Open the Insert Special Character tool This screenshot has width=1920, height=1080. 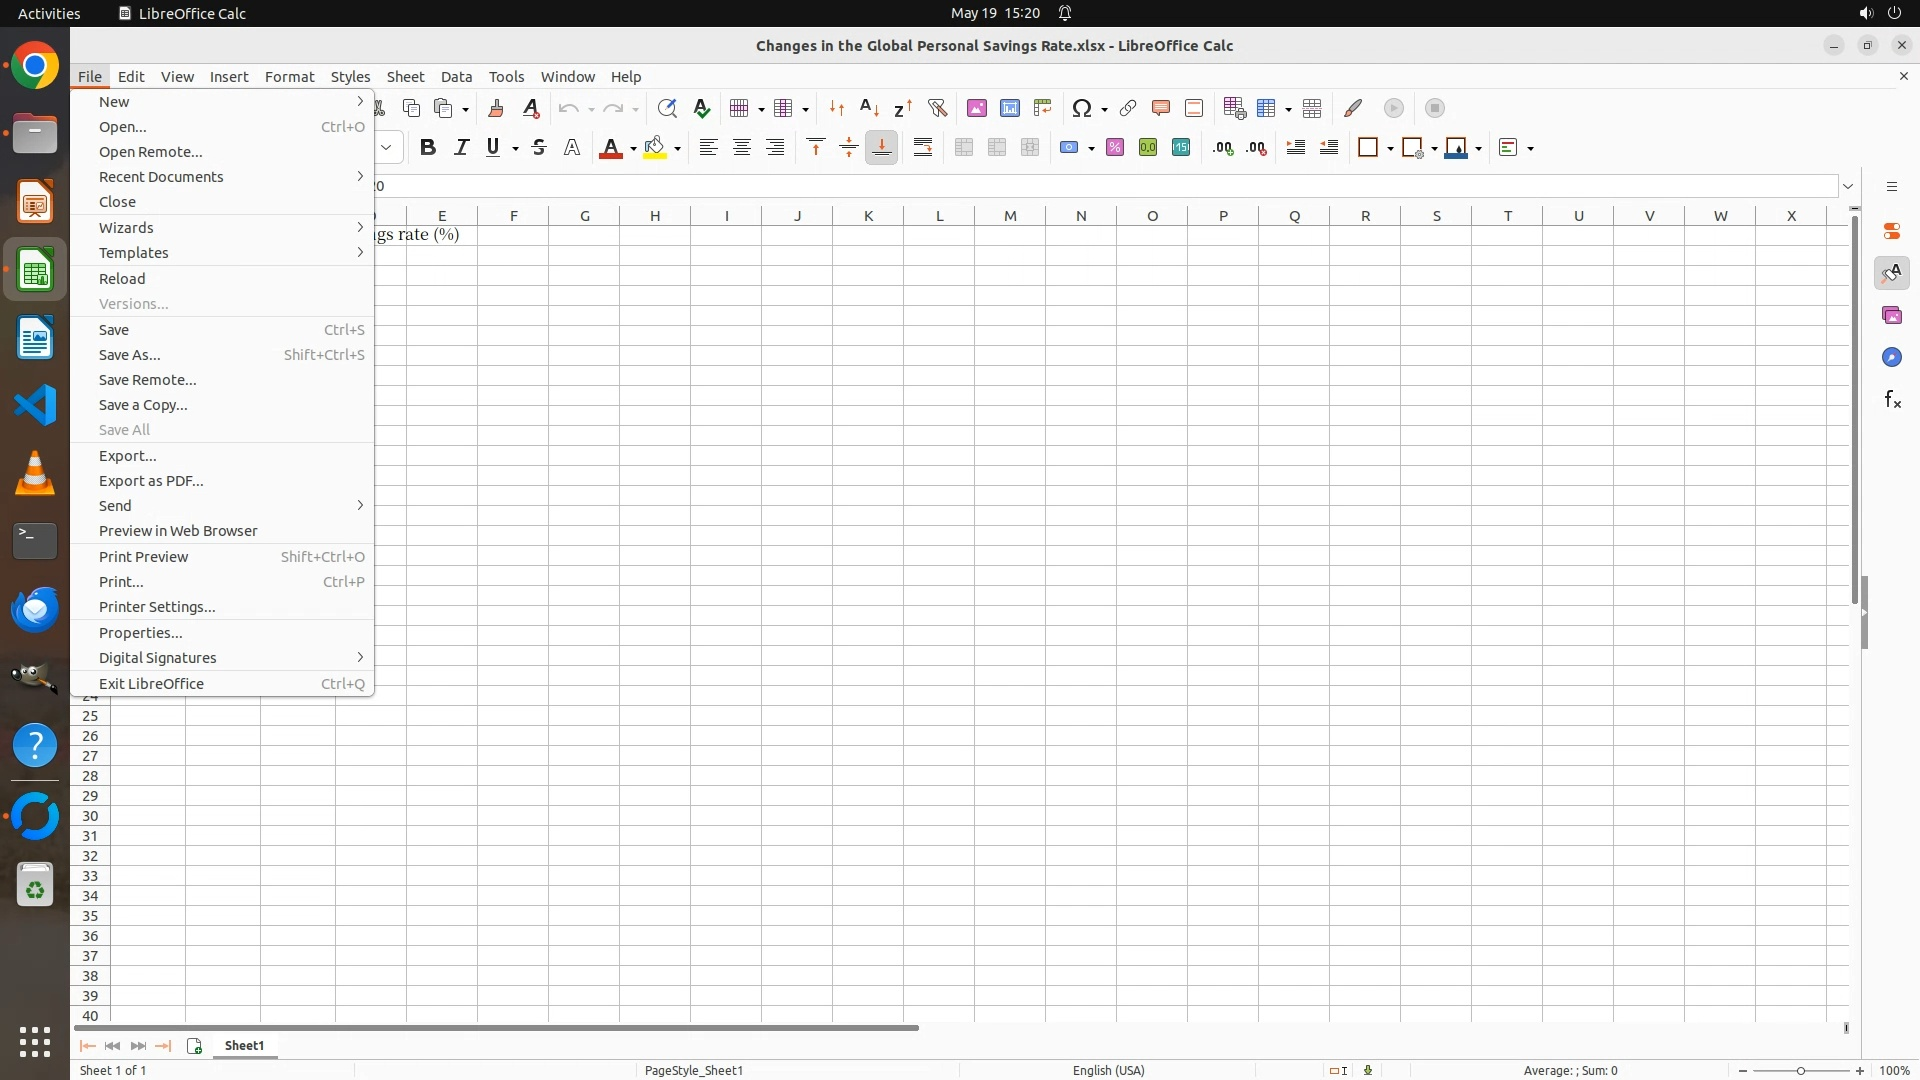[1081, 108]
